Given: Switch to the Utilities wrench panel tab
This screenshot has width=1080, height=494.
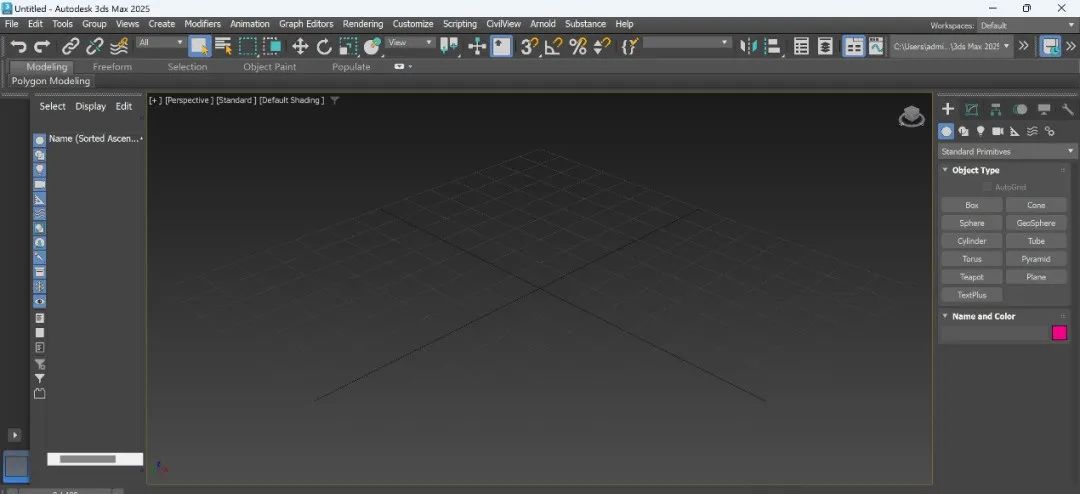Looking at the screenshot, I should [1068, 109].
